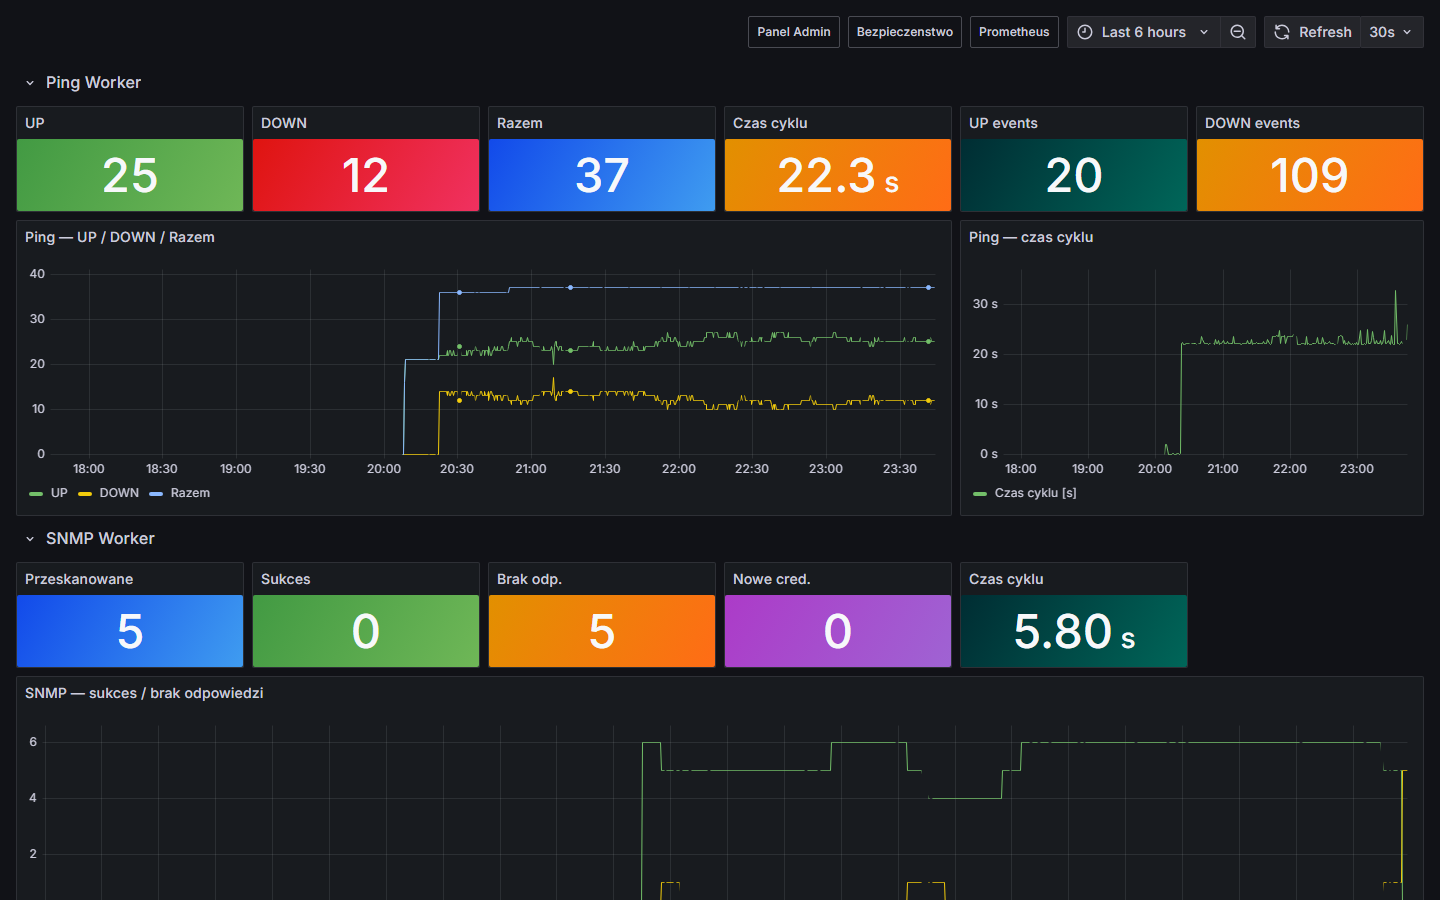Toggle Czas cyklu [s] legend series

(x=1034, y=493)
